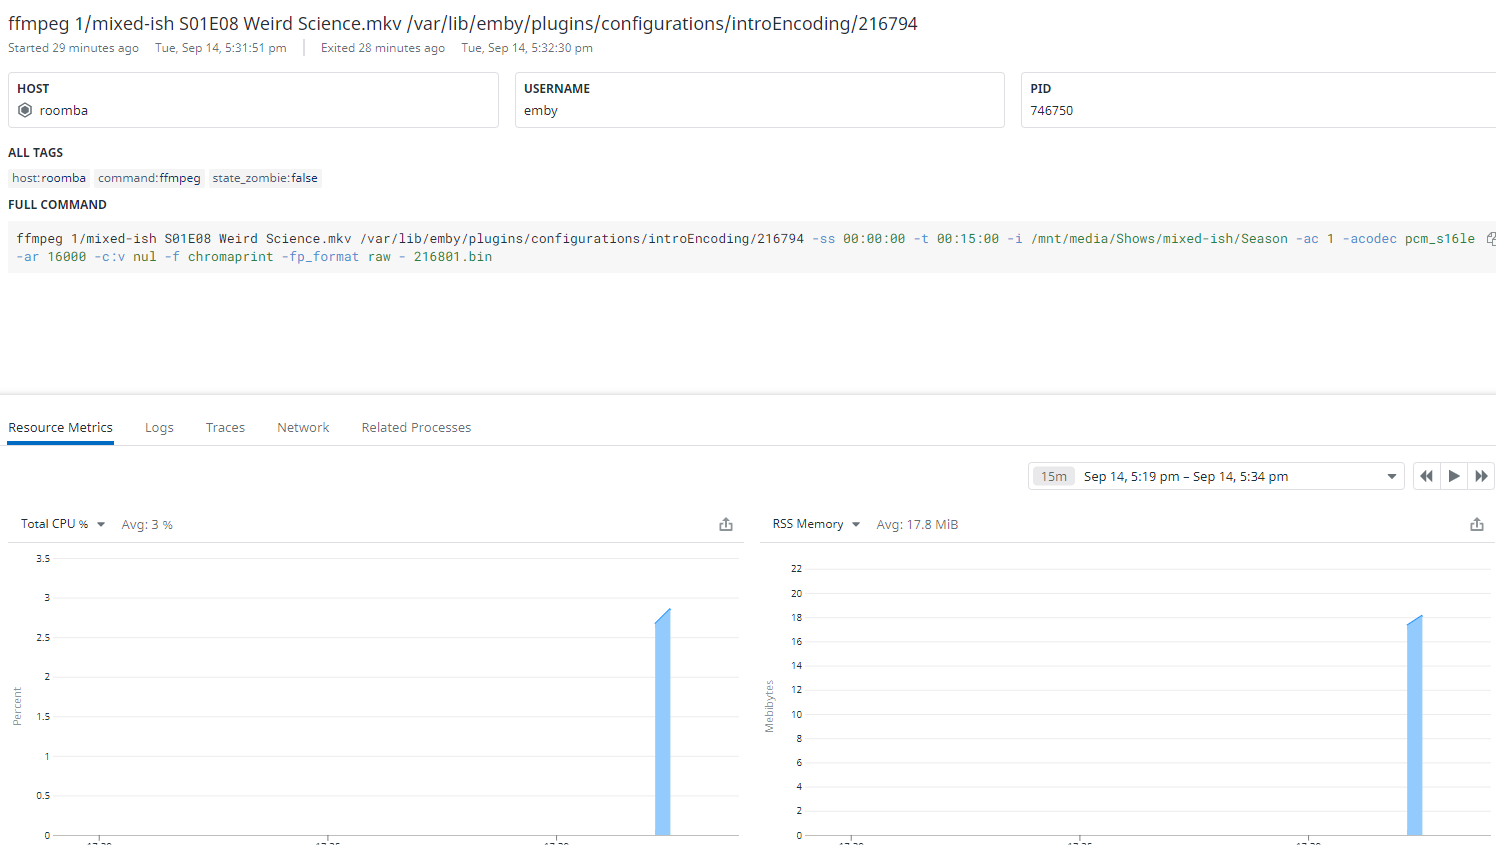
Task: Select the Resource Metrics tab
Action: point(60,427)
